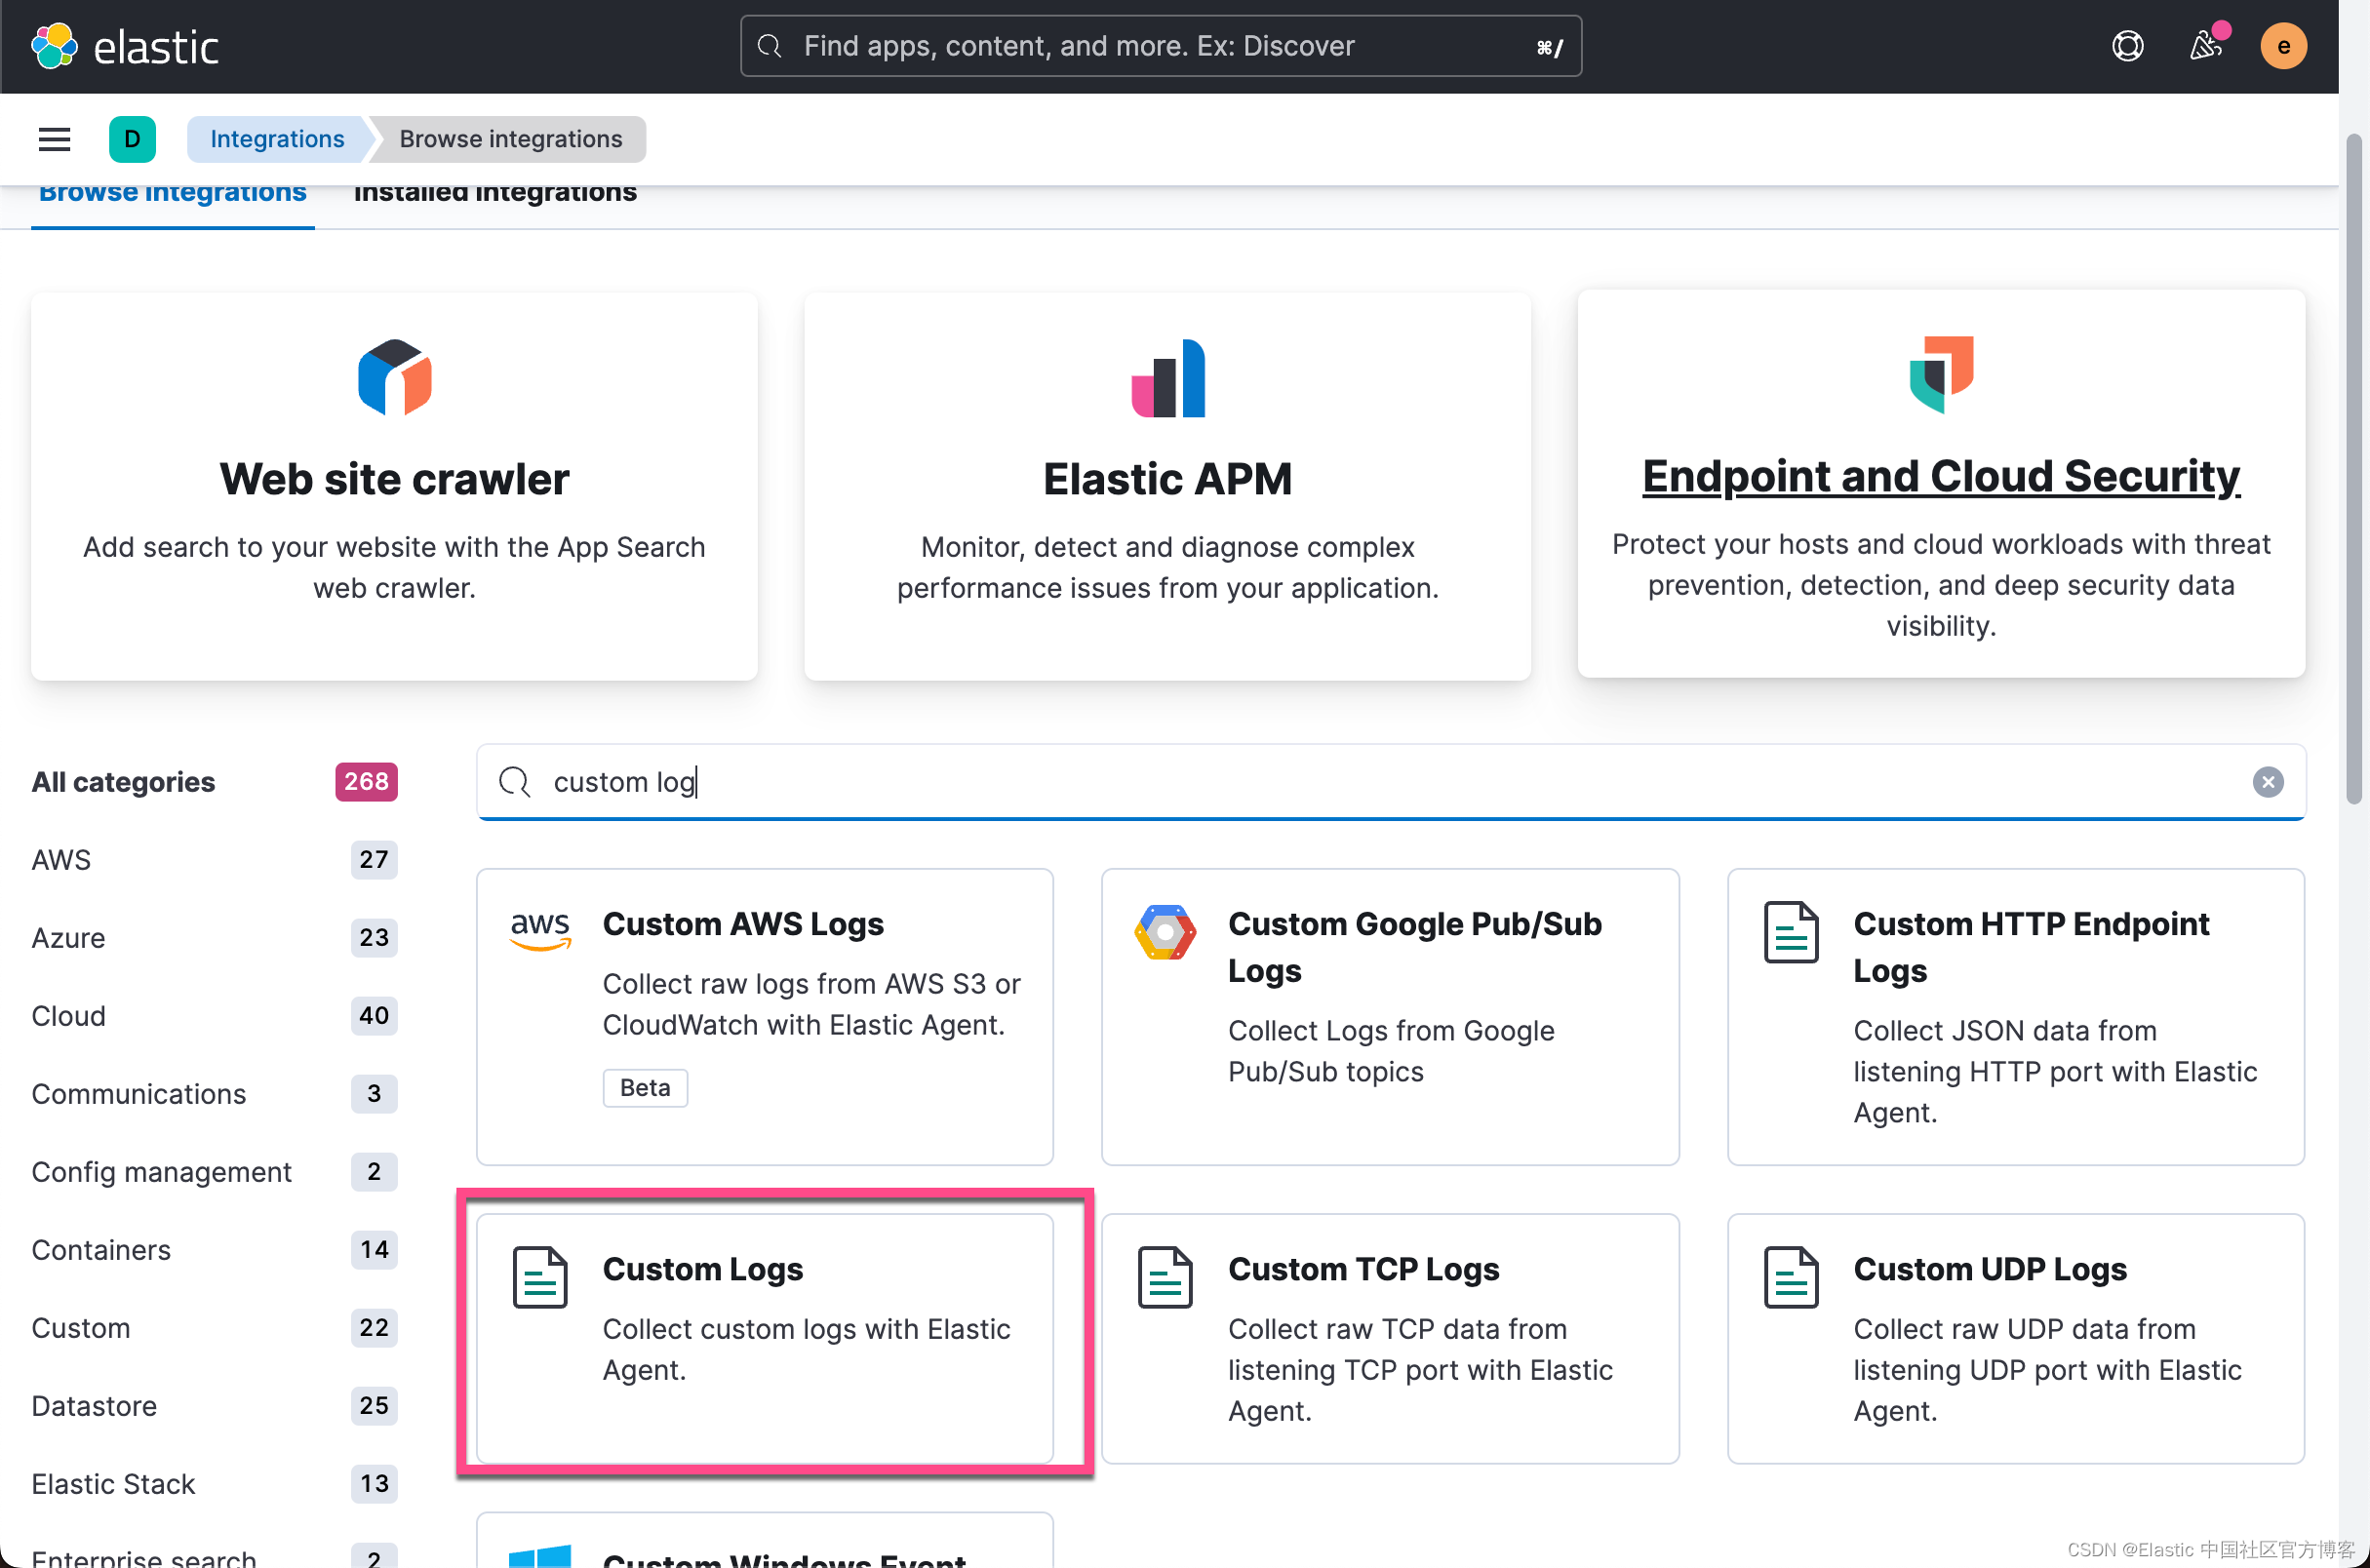Click the Custom UDP Logs document icon

point(1790,1277)
